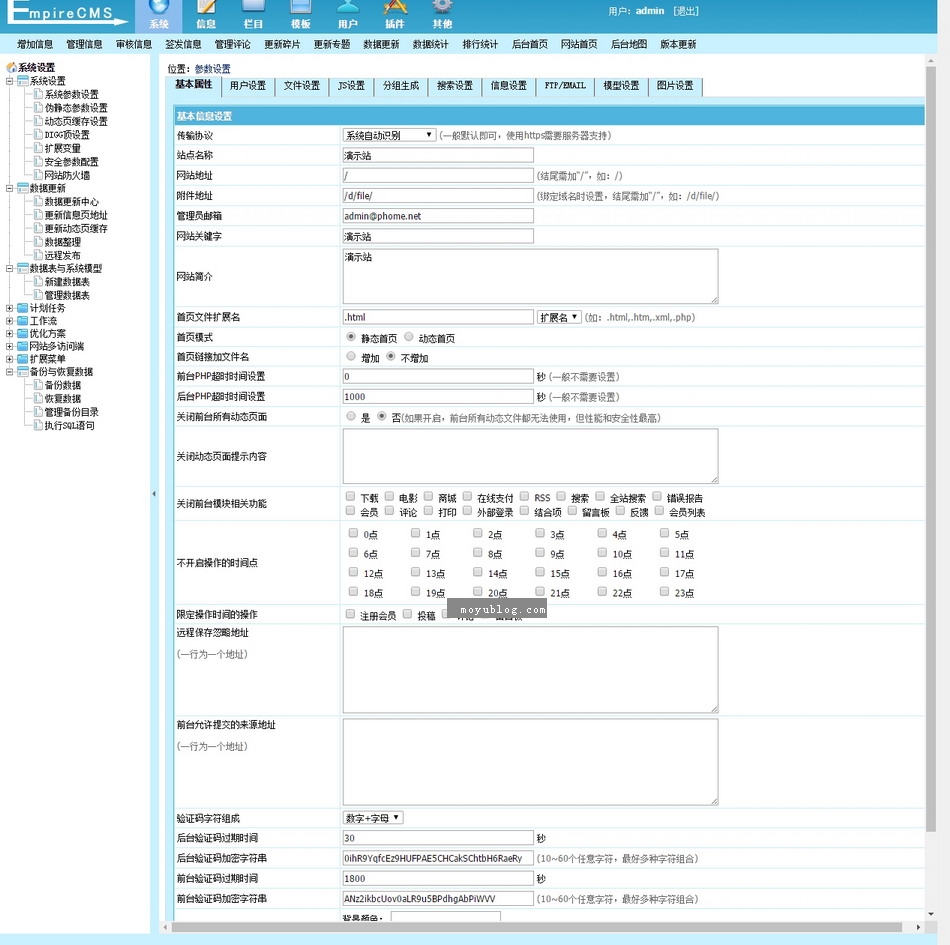Switch to the 文件设置 tab

click(302, 86)
